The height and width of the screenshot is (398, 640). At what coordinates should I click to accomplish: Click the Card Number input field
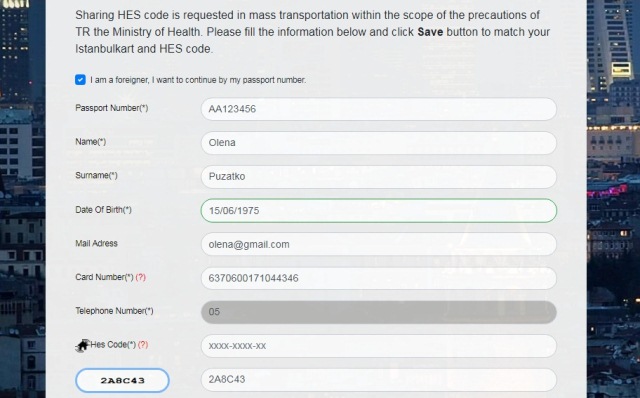[x=379, y=278]
